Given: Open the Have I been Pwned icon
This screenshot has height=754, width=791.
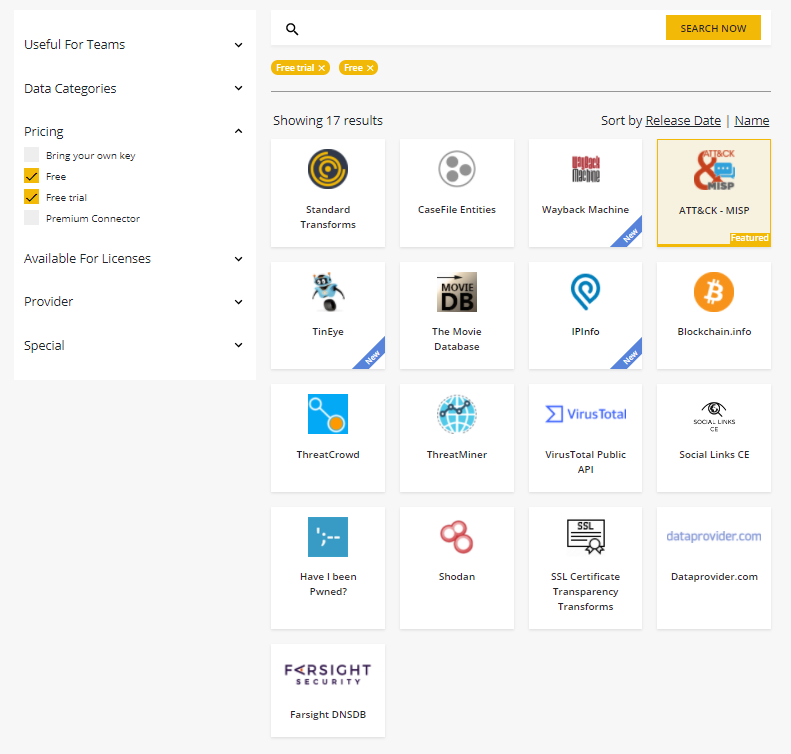Looking at the screenshot, I should 328,537.
